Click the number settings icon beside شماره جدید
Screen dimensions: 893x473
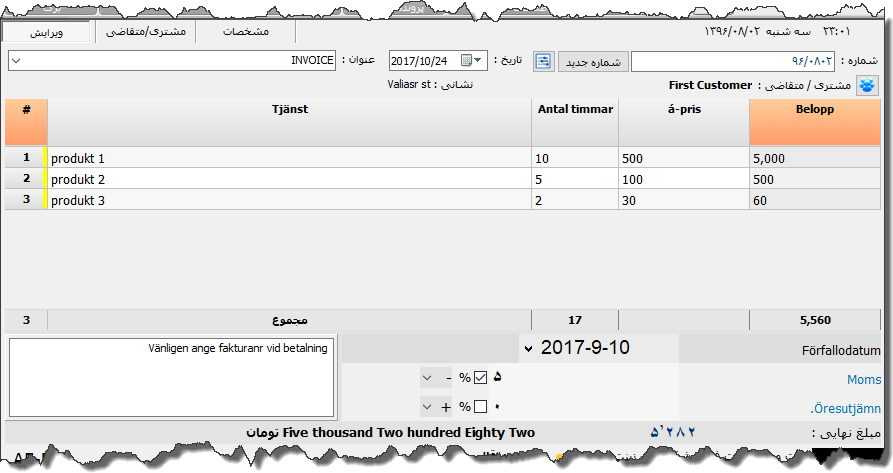pyautogui.click(x=543, y=61)
